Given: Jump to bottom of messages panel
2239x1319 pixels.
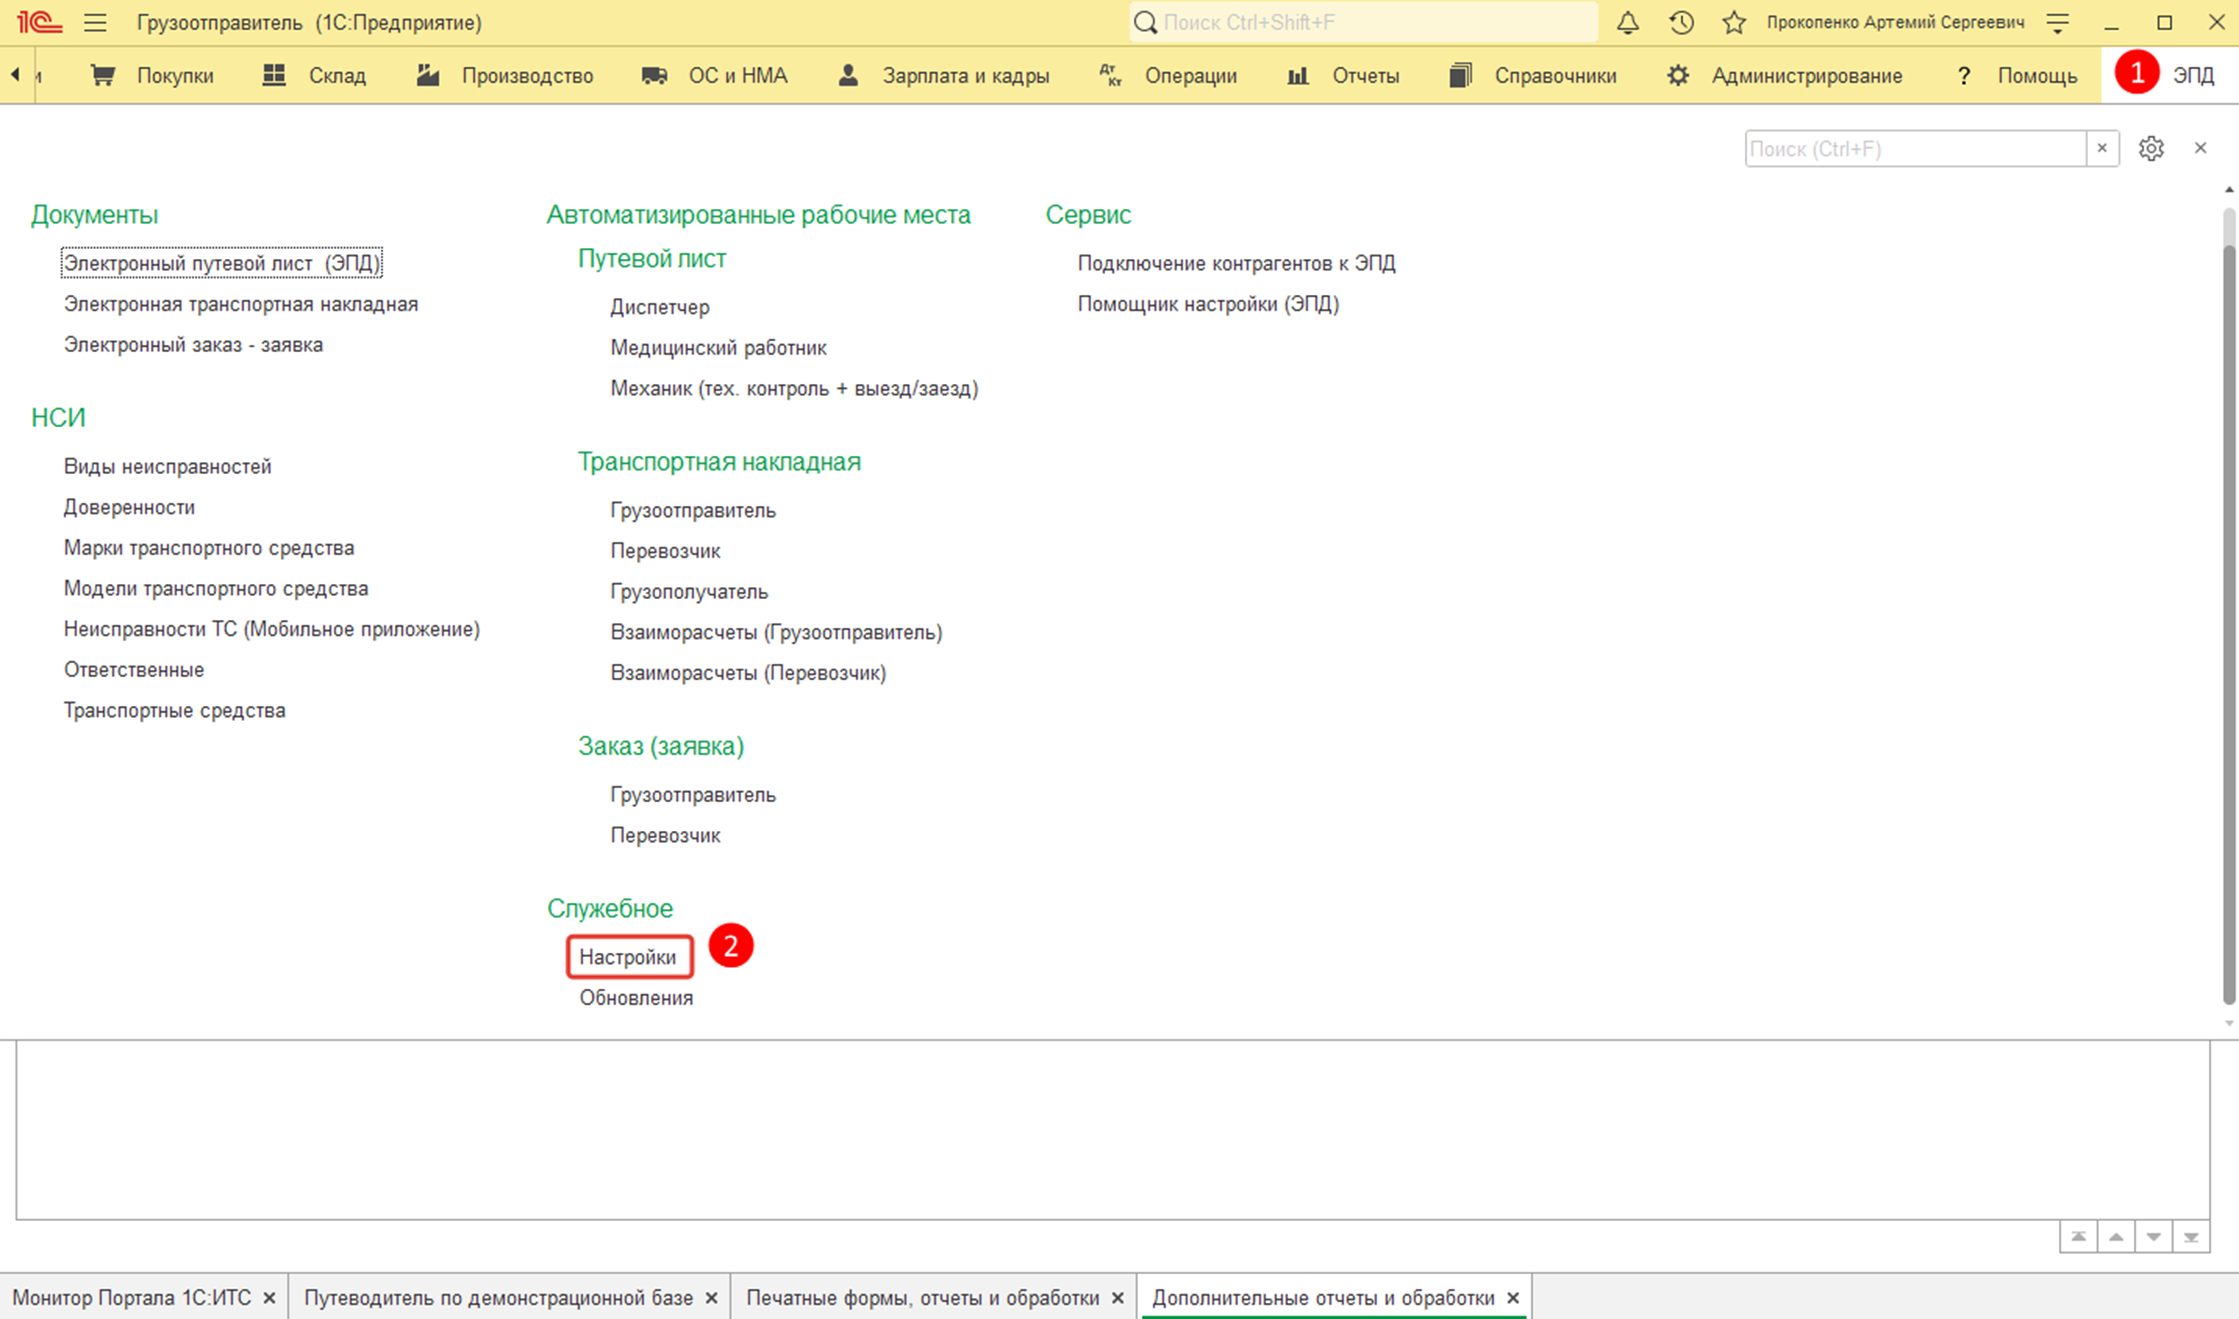Looking at the screenshot, I should point(2191,1237).
